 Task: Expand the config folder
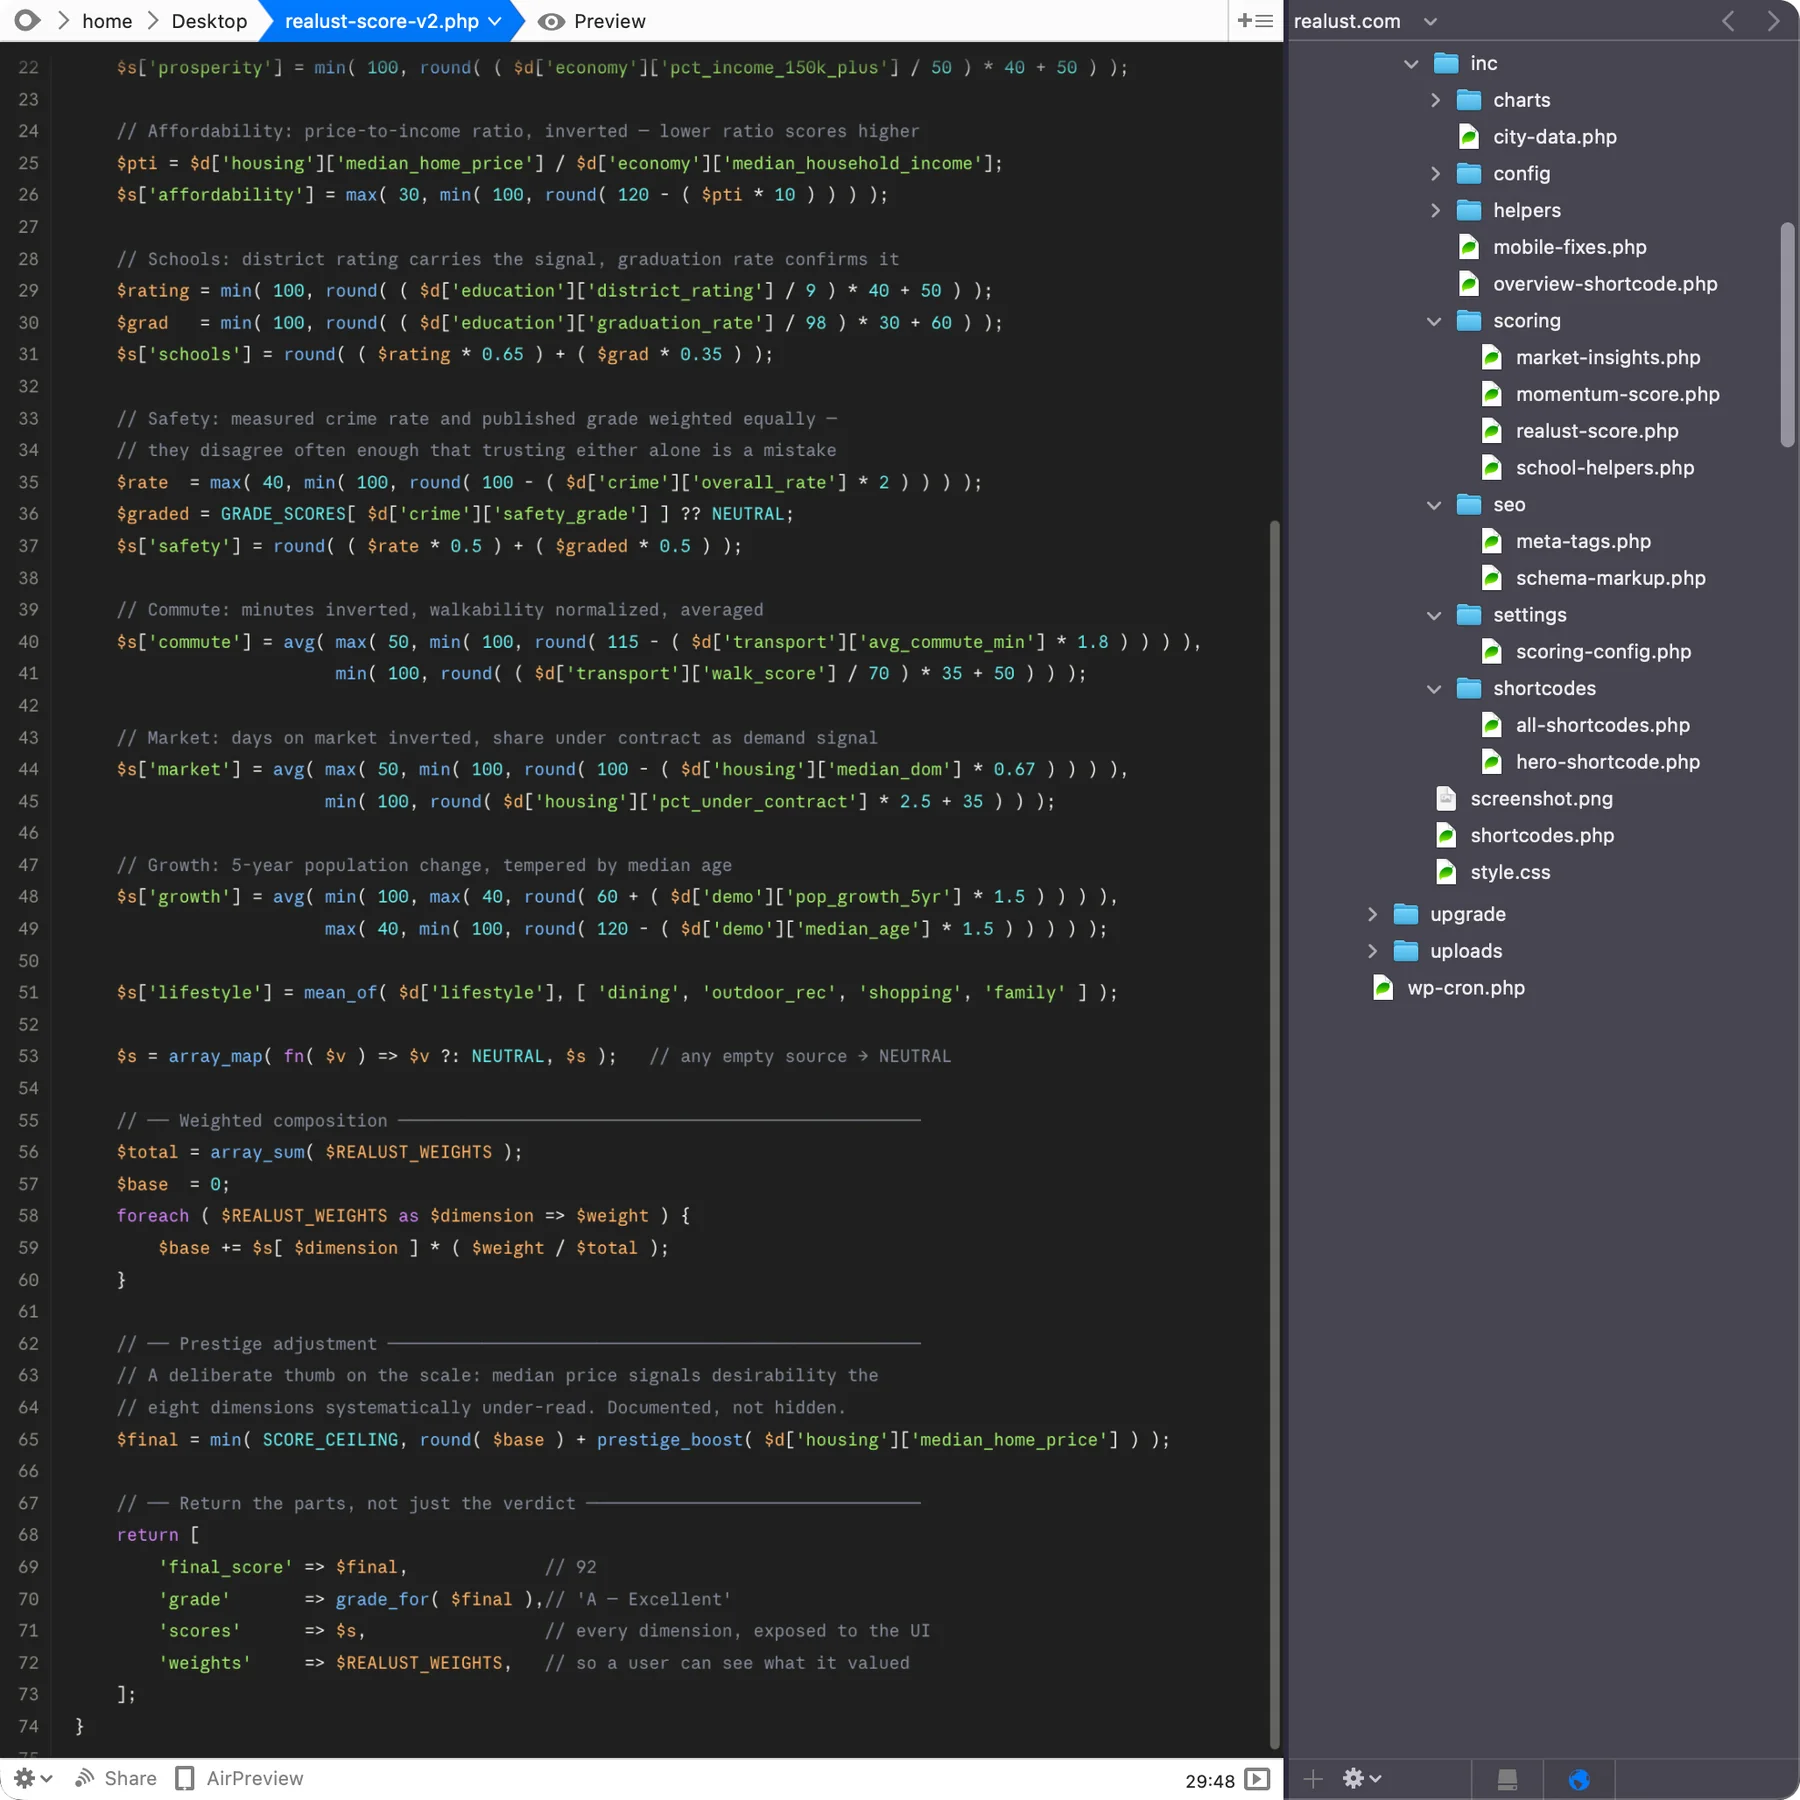[x=1435, y=174]
